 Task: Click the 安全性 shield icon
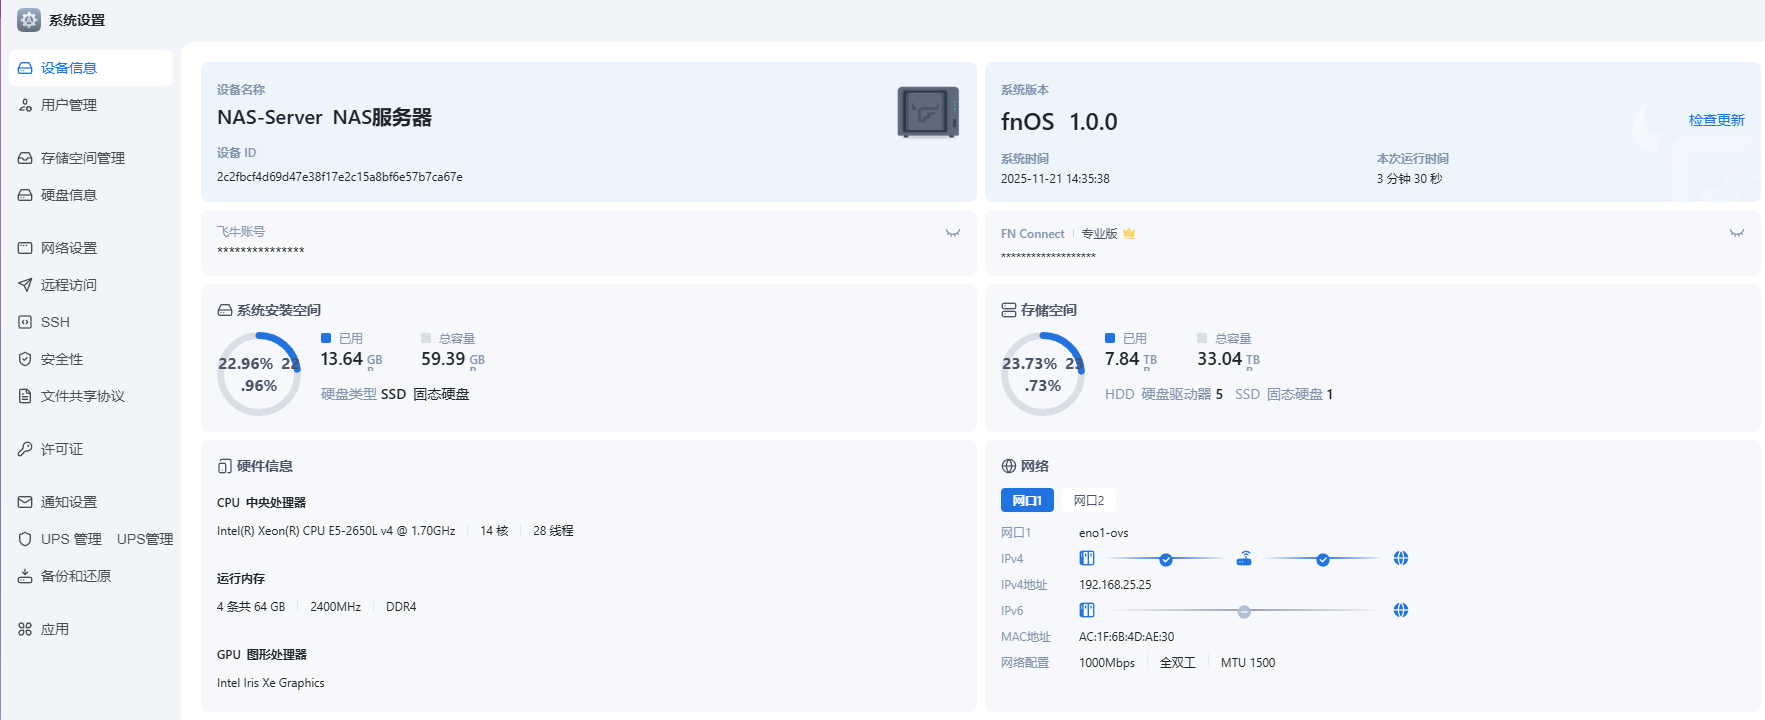coord(25,359)
